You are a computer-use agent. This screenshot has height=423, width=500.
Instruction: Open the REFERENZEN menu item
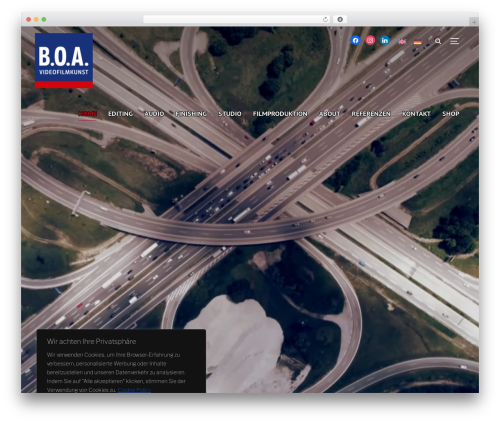pyautogui.click(x=371, y=114)
